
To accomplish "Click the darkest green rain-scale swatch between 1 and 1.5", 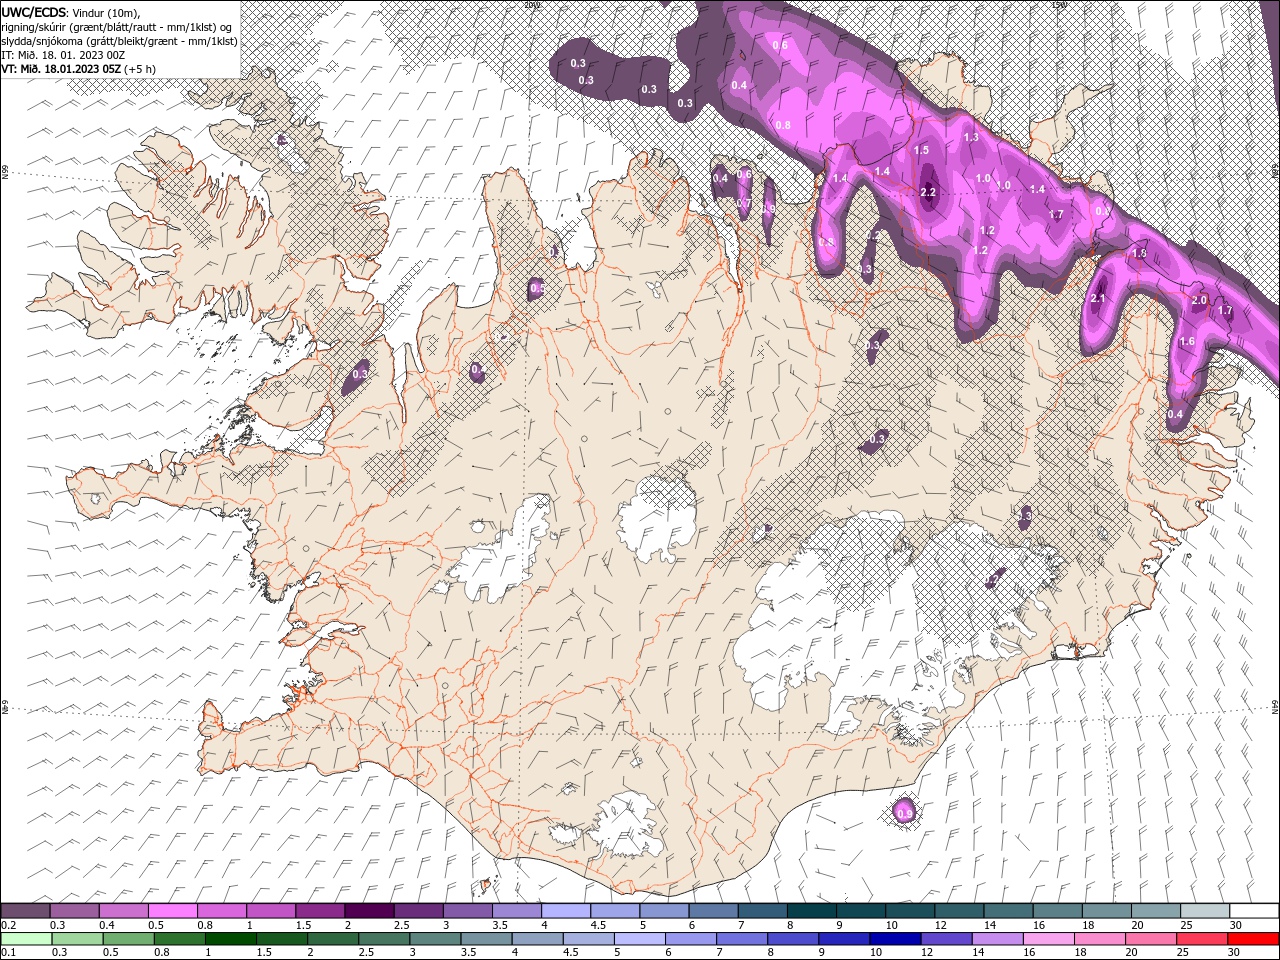I will [x=231, y=939].
